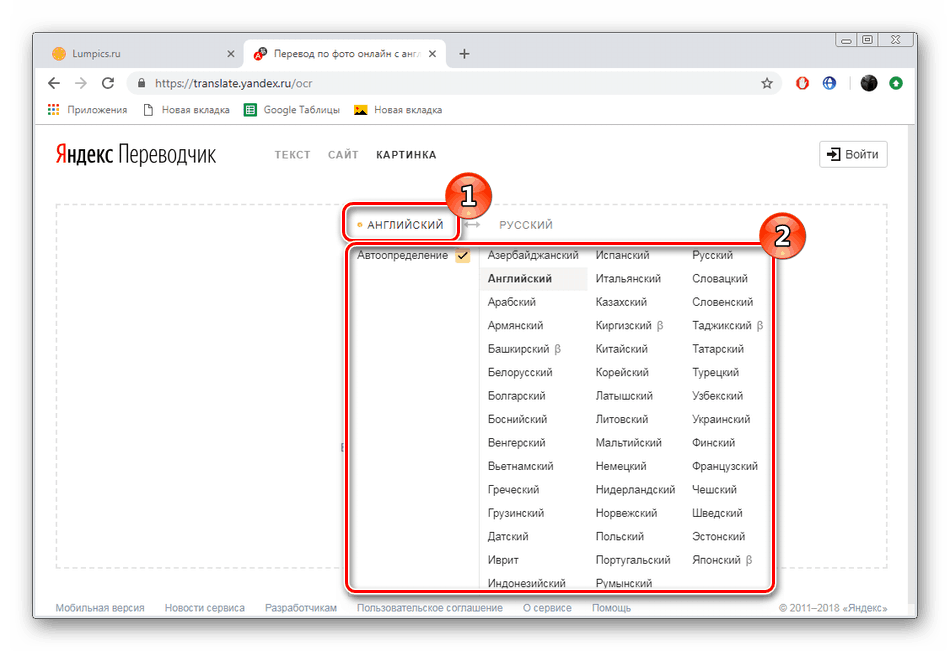Open the Google Таблицы bookmark
Viewport: 950px width, 651px height.
291,110
